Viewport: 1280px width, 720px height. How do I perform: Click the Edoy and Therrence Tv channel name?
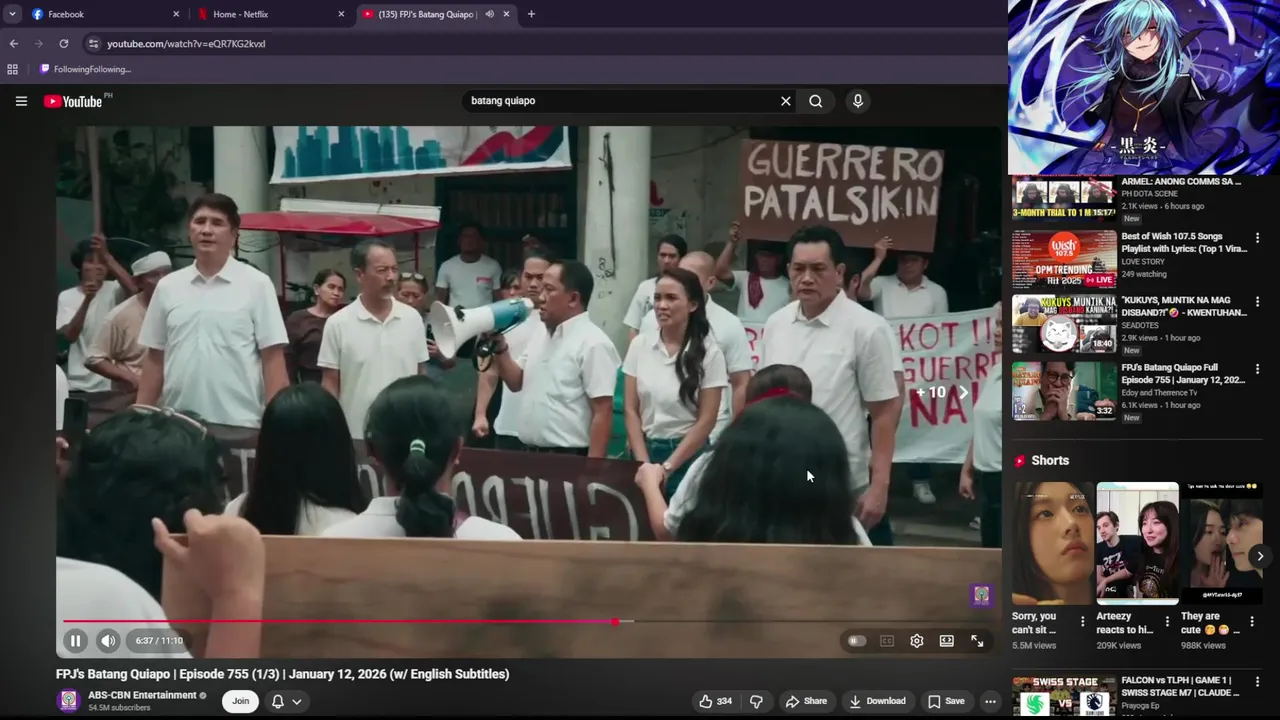(1159, 393)
